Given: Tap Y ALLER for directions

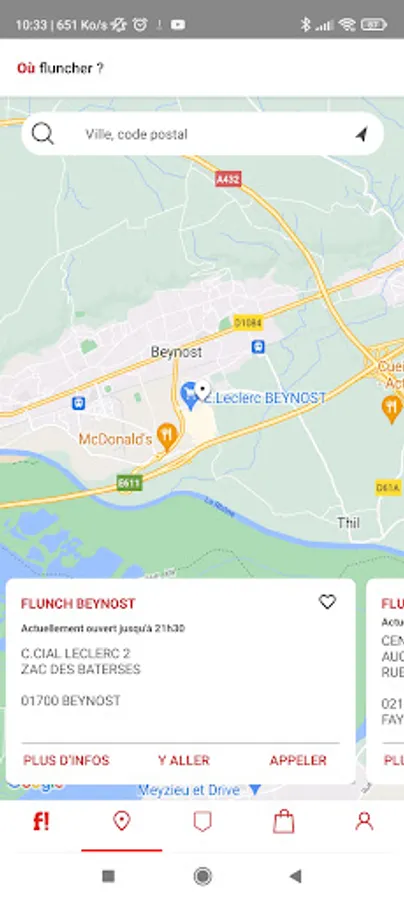Looking at the screenshot, I should click(184, 761).
